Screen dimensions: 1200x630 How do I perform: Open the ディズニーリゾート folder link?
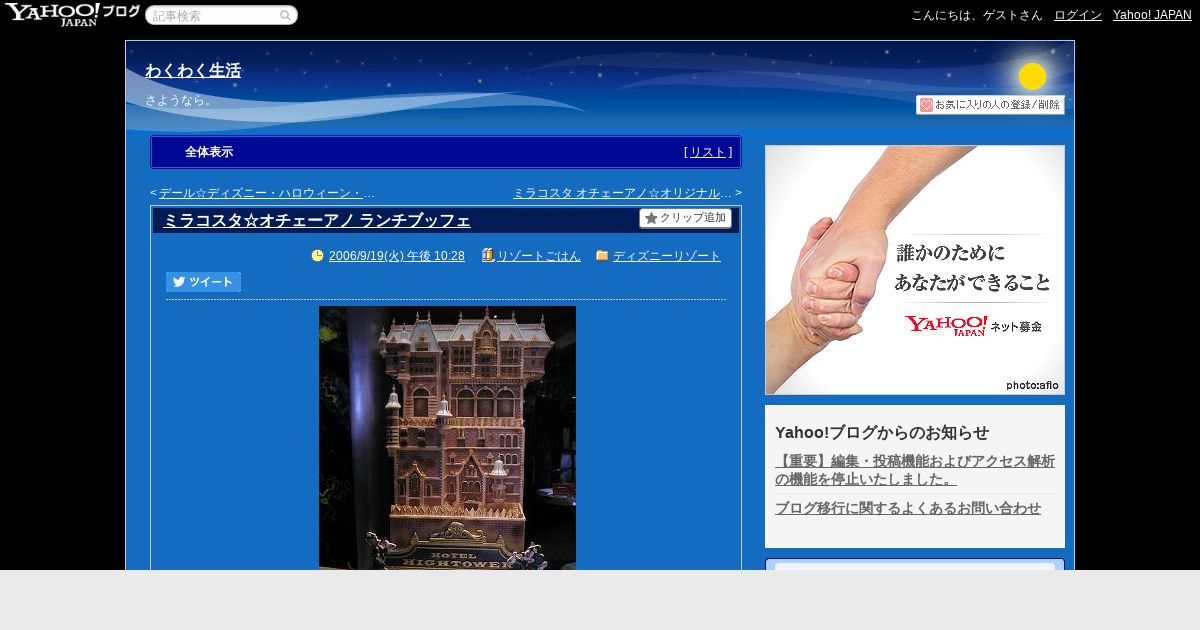(667, 256)
